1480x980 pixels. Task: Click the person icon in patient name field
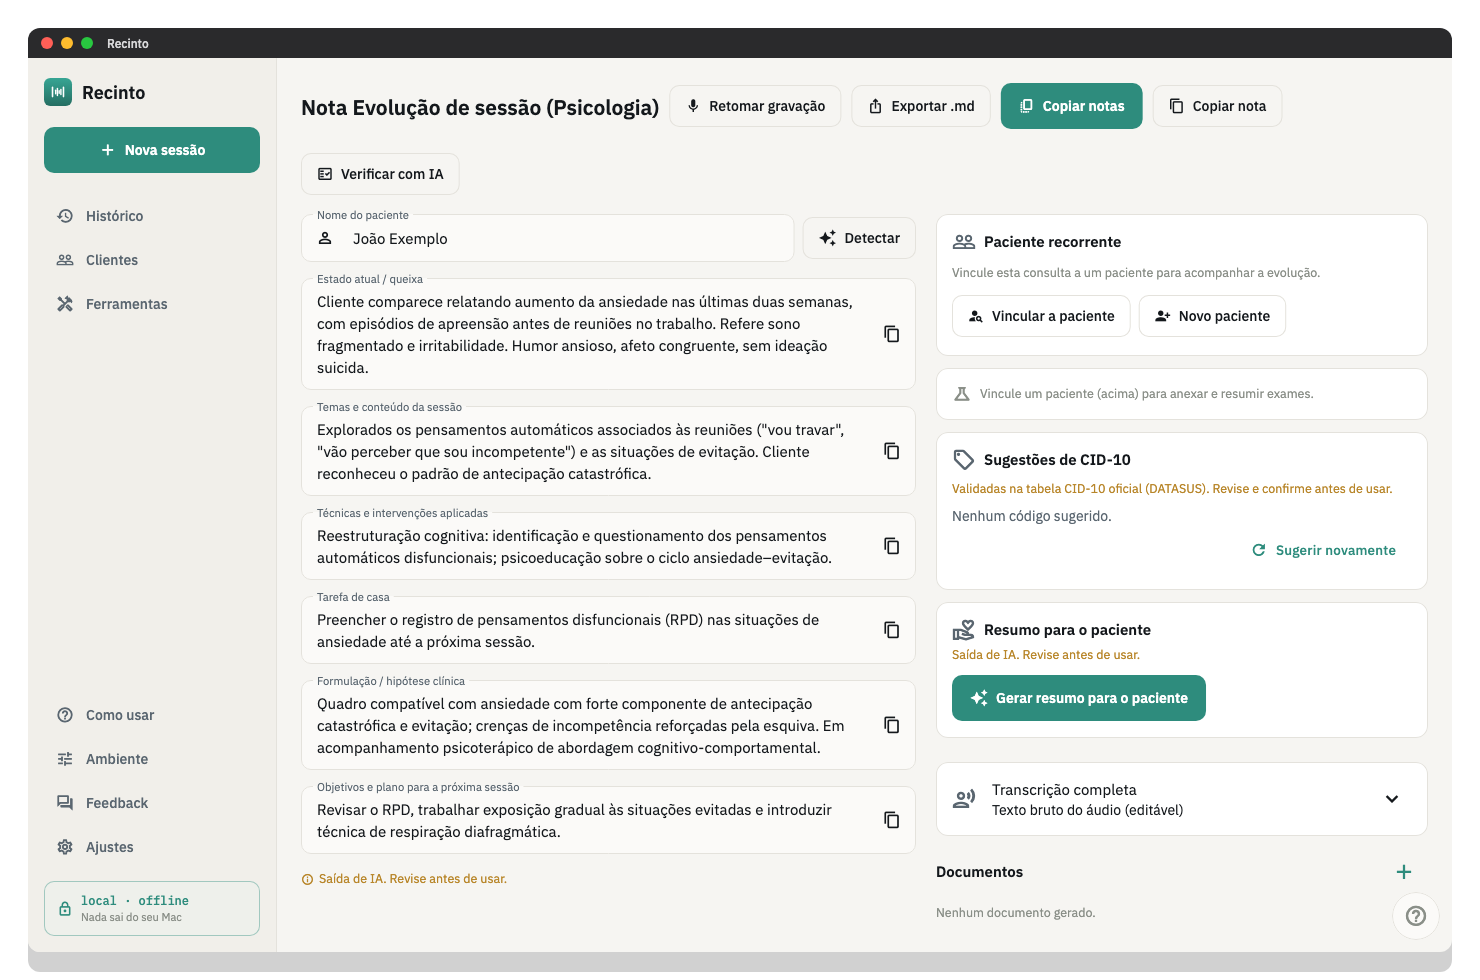(x=325, y=238)
